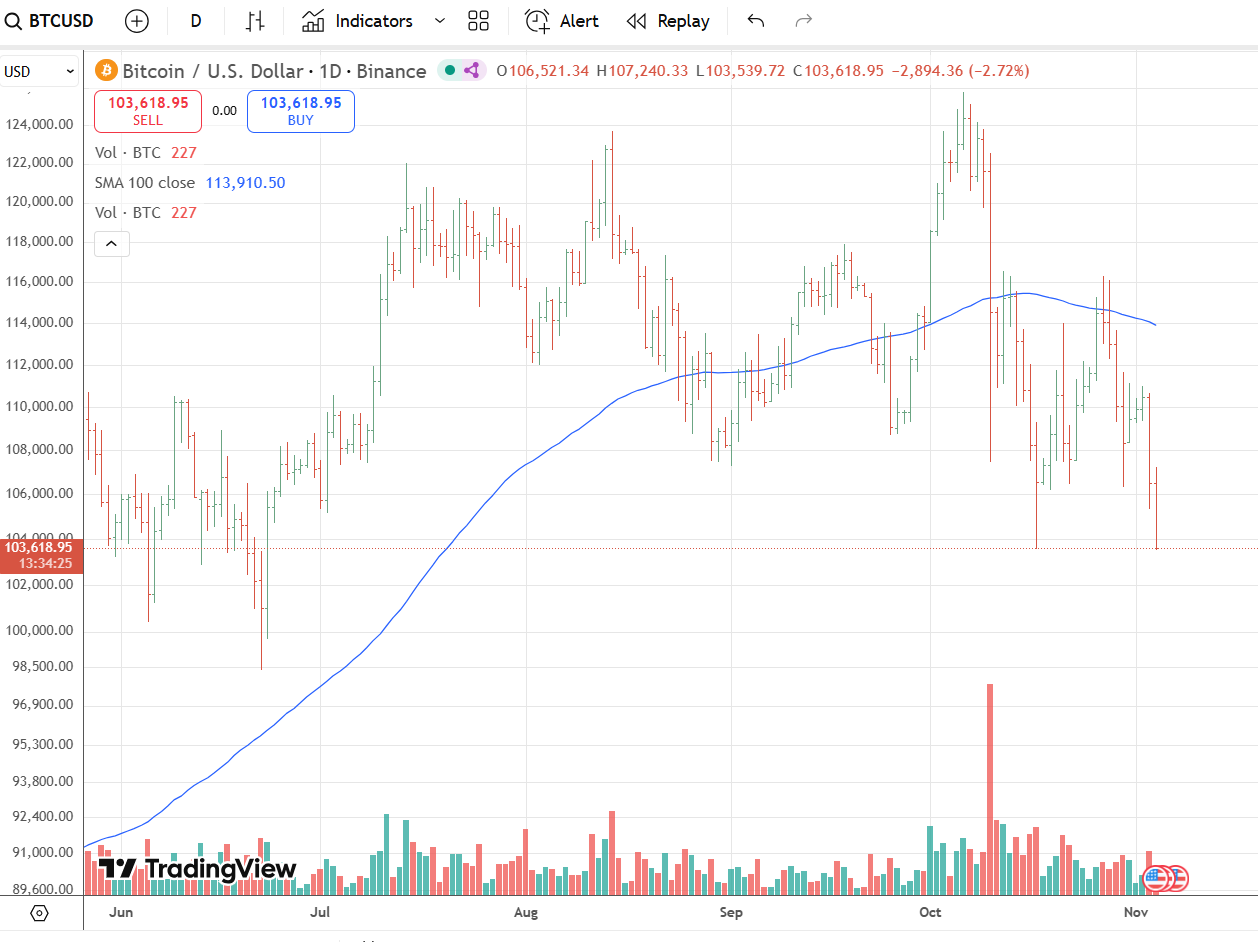
Task: Expand the indicator templates chevron
Action: pyautogui.click(x=439, y=21)
